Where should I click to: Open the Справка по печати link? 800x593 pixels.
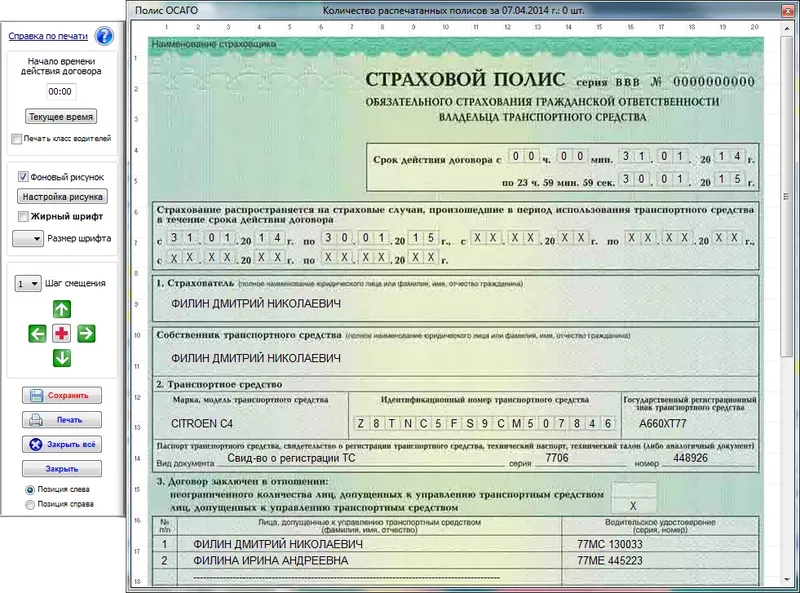pyautogui.click(x=47, y=35)
